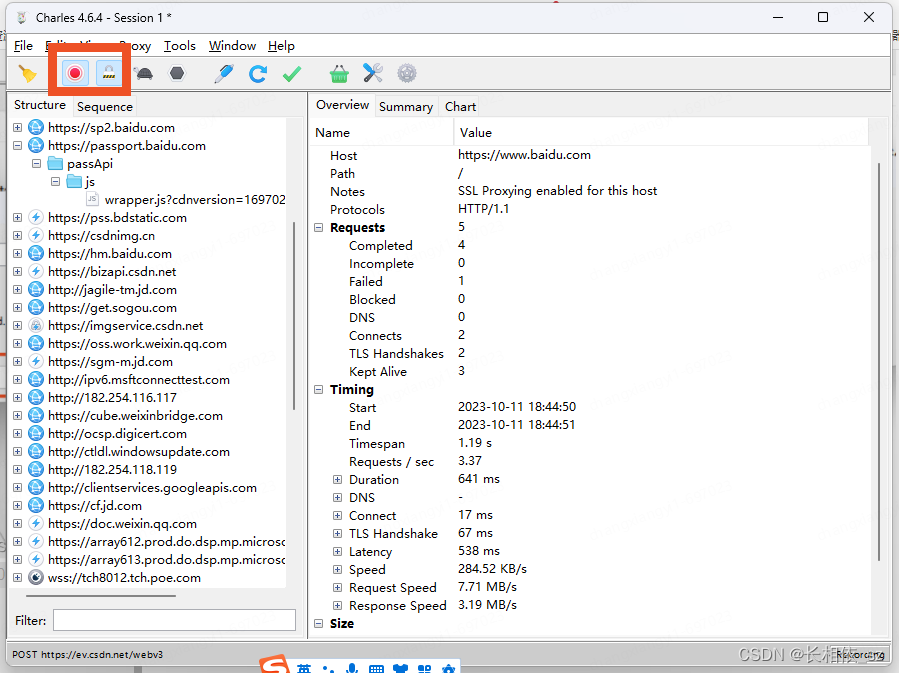Expand the pss.bdstatic.com host
Image resolution: width=899 pixels, height=673 pixels.
18,217
